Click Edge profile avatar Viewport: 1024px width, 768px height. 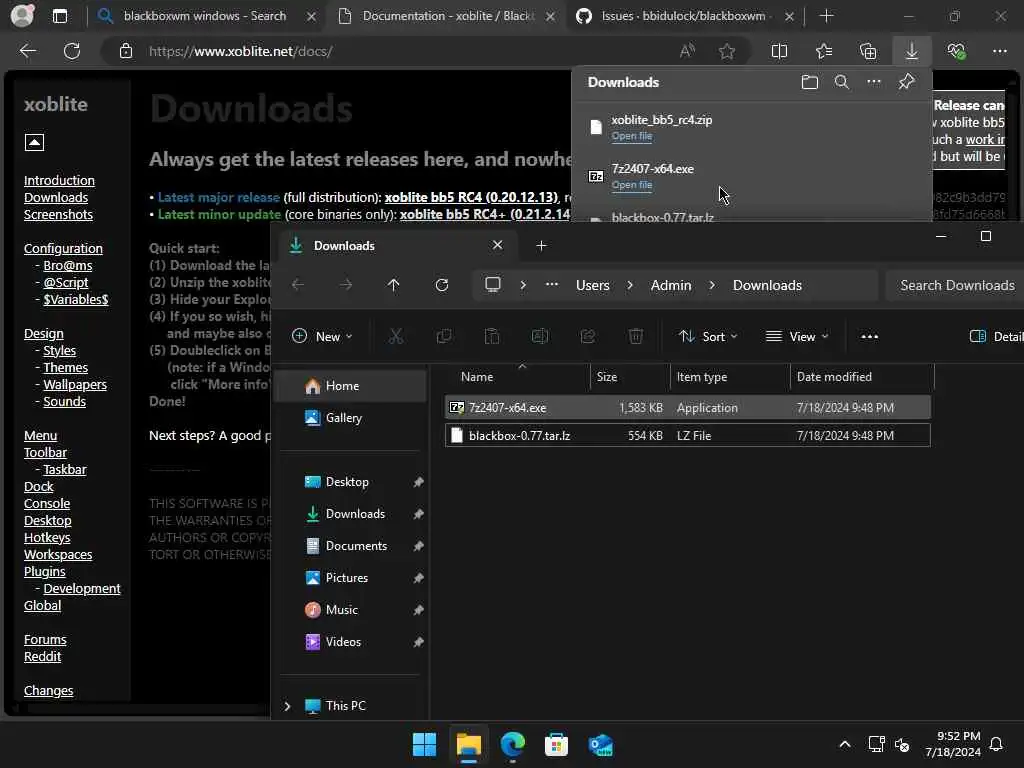pos(22,16)
